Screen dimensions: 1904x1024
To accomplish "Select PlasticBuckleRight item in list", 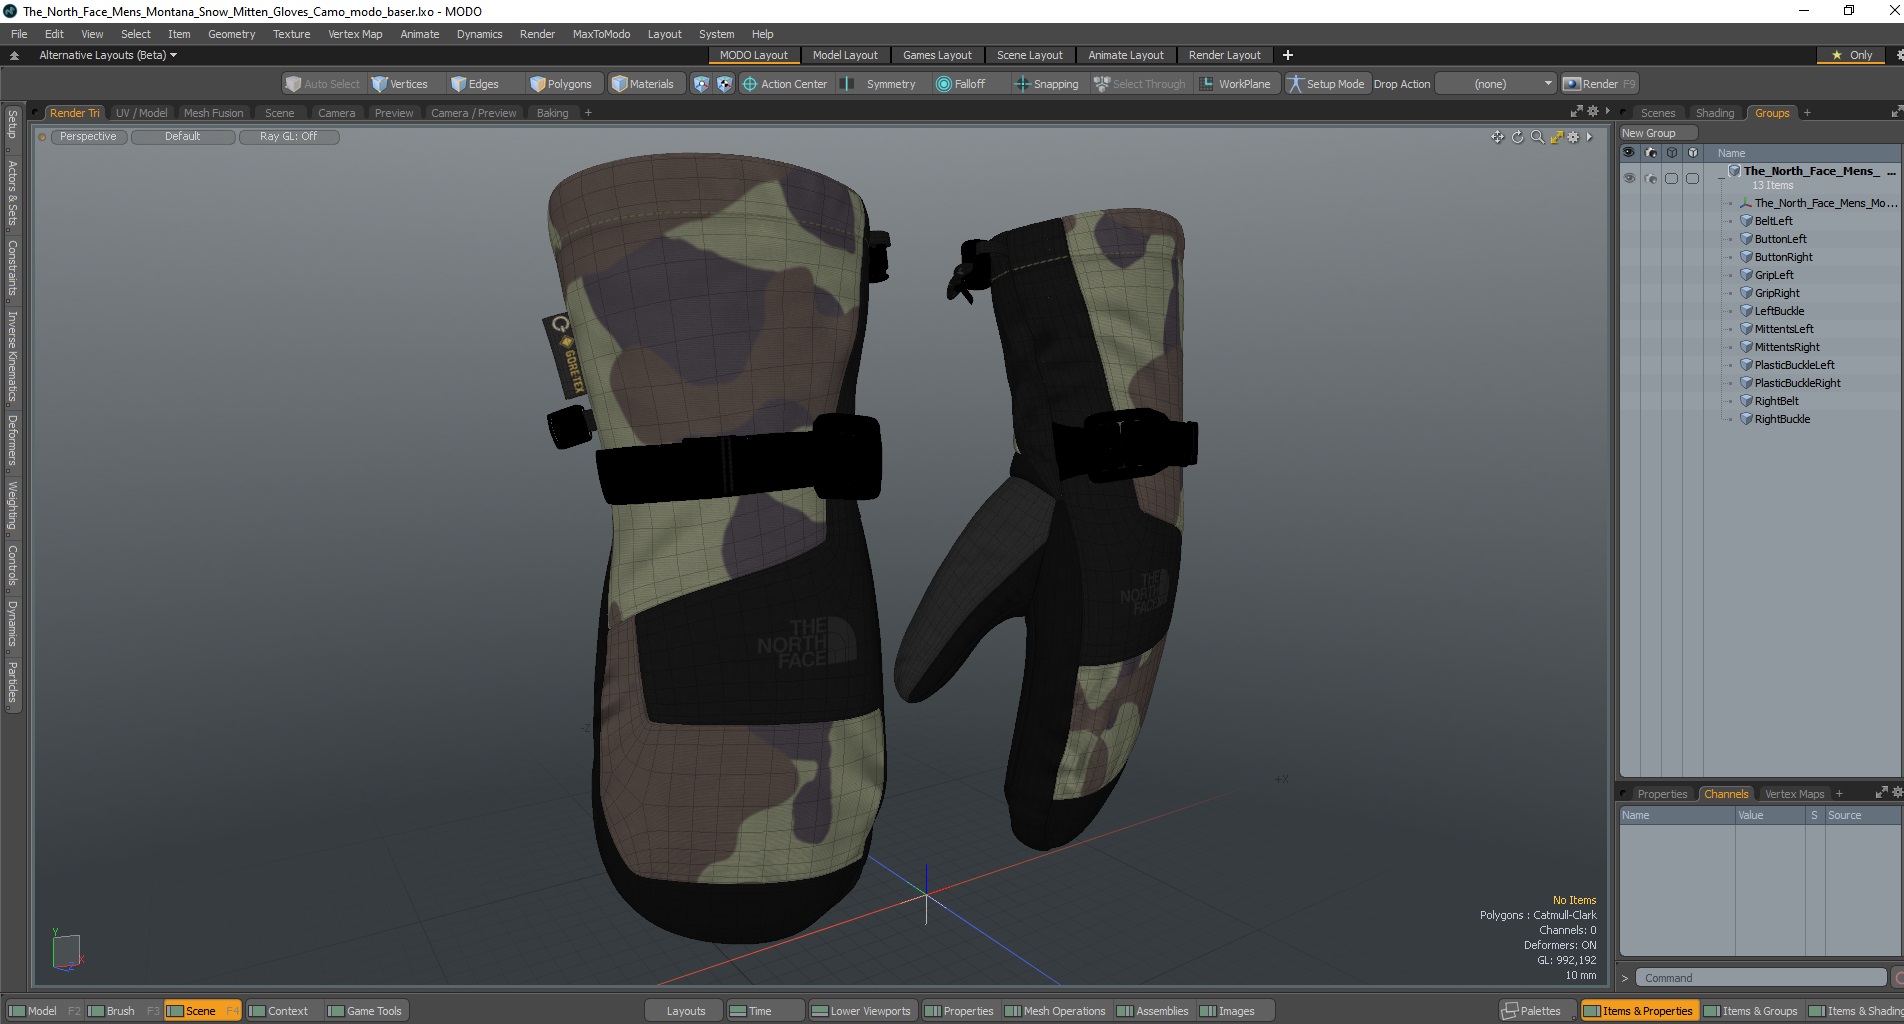I will coord(1797,383).
